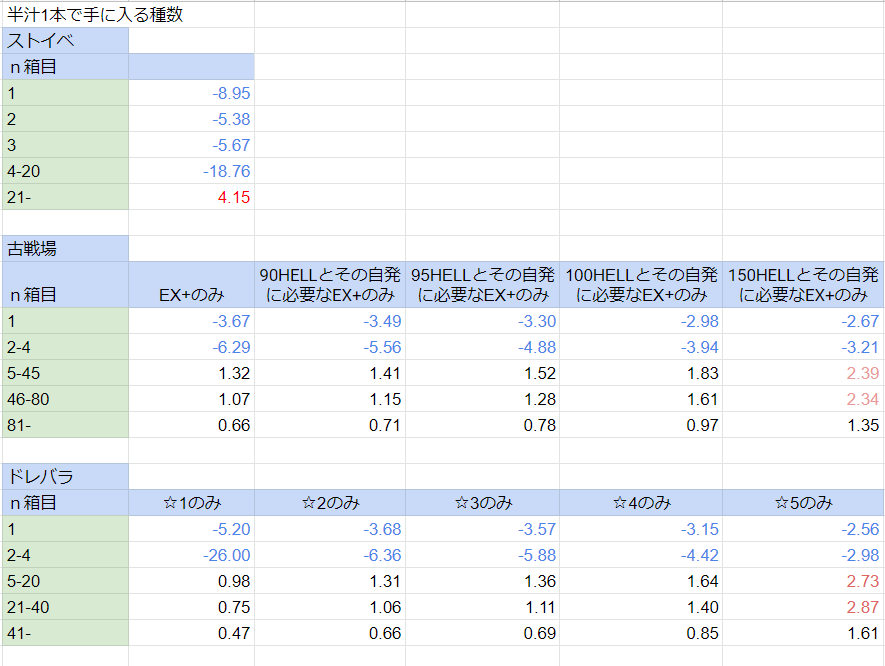Select the pink 2.87 value cell
The image size is (885, 666).
(803, 606)
